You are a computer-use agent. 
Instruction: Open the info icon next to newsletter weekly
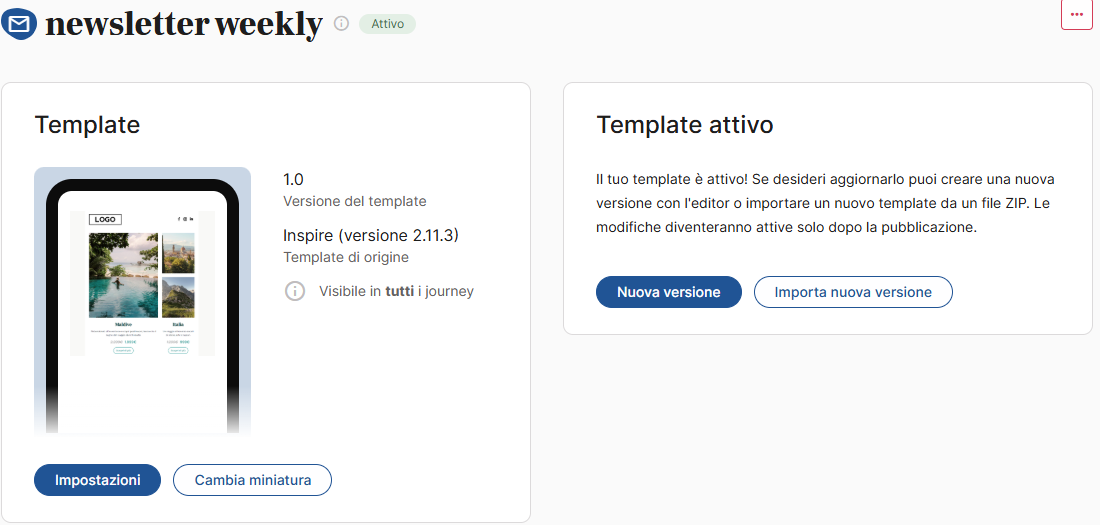point(342,24)
